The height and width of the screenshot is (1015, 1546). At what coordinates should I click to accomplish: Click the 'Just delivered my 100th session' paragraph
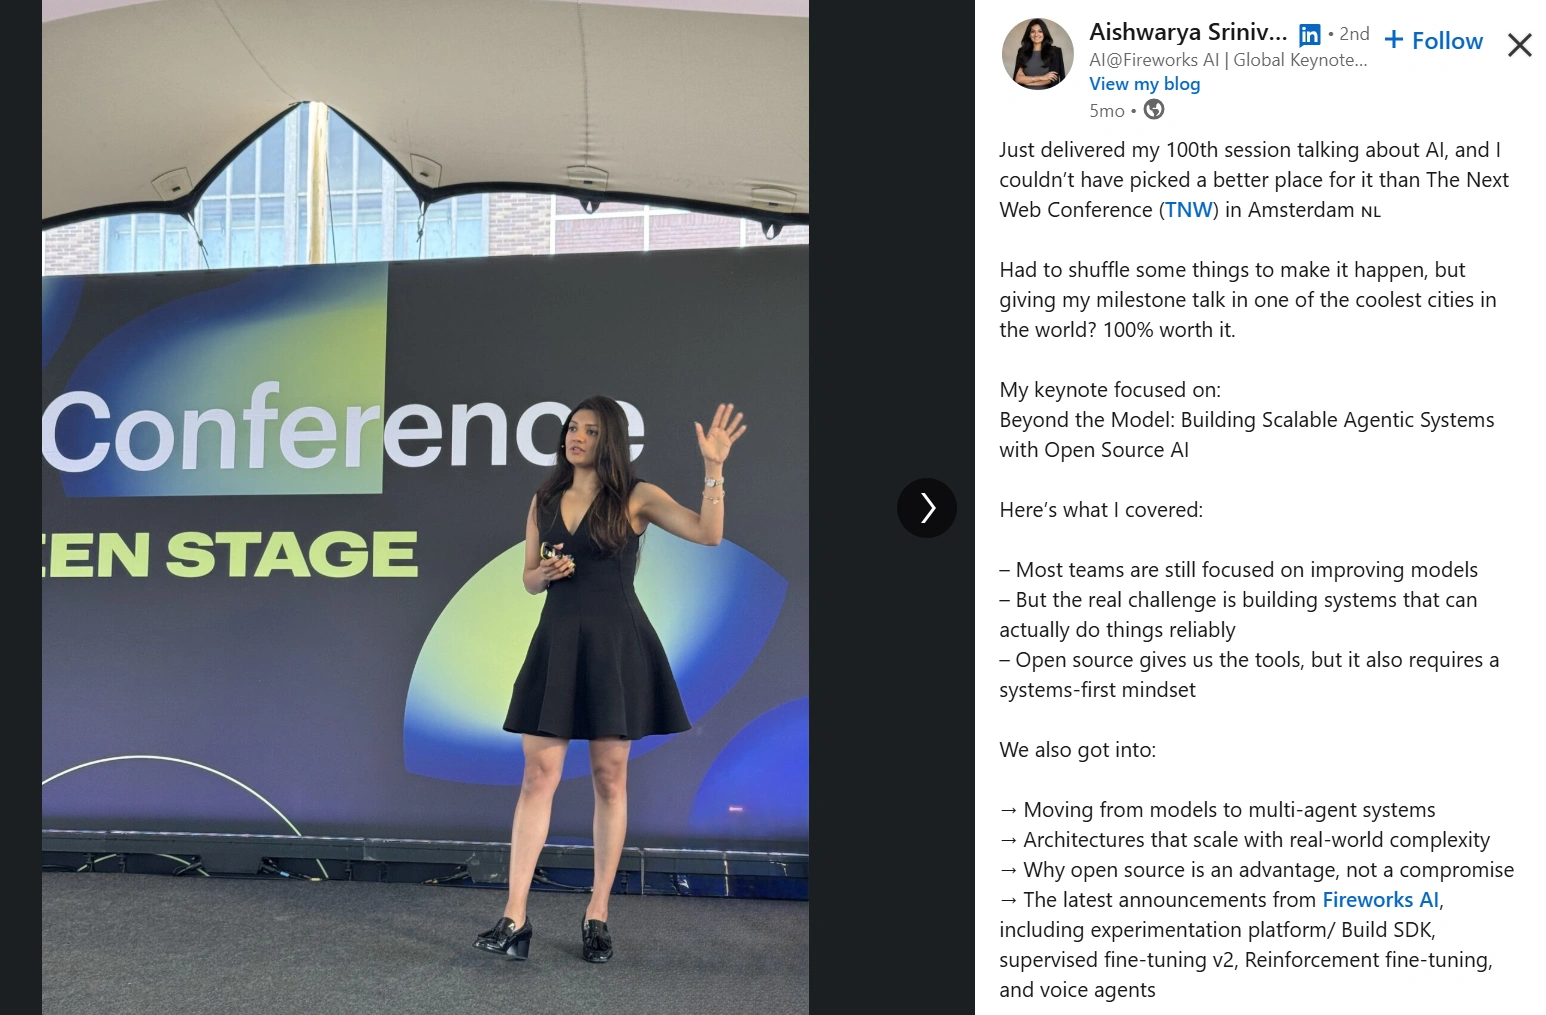(x=1254, y=180)
